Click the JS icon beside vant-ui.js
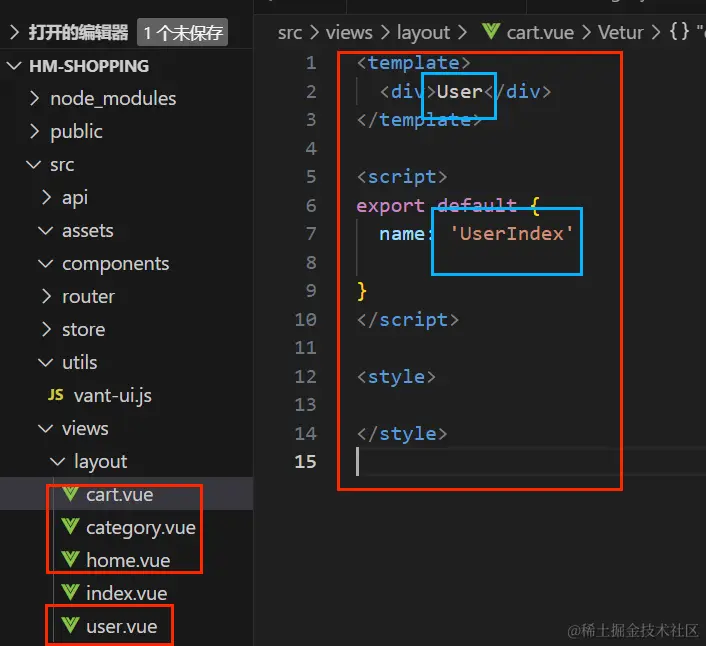 coord(56,395)
